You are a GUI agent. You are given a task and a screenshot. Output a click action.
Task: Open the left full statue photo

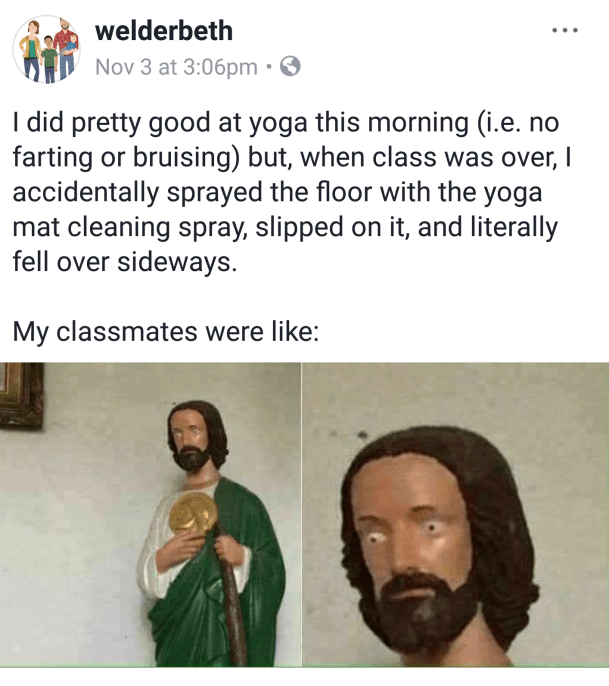tap(150, 515)
